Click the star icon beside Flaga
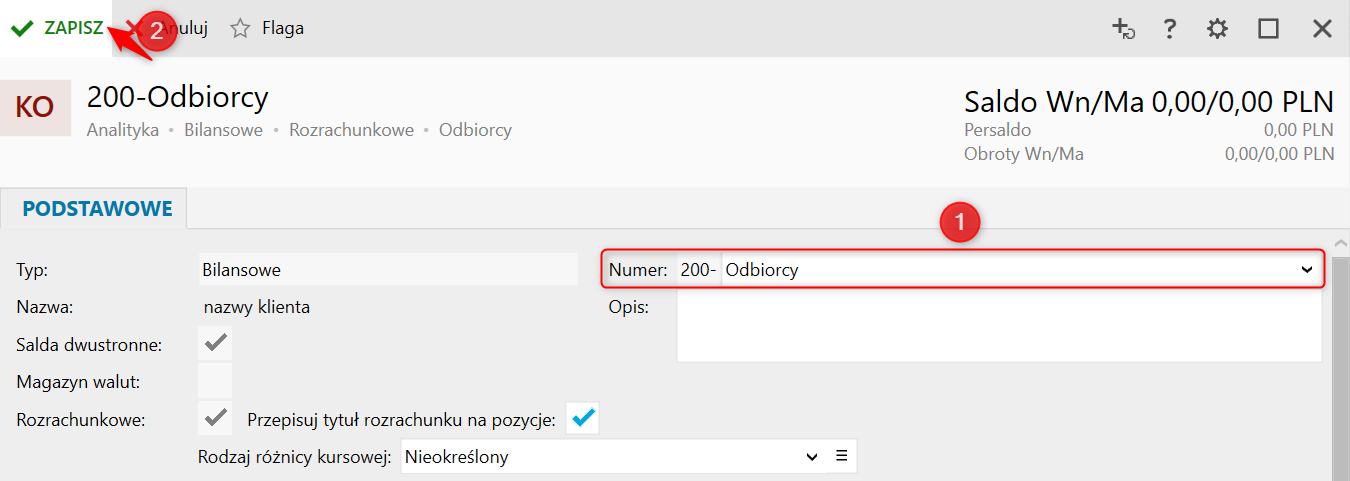The image size is (1350, 481). [x=240, y=29]
